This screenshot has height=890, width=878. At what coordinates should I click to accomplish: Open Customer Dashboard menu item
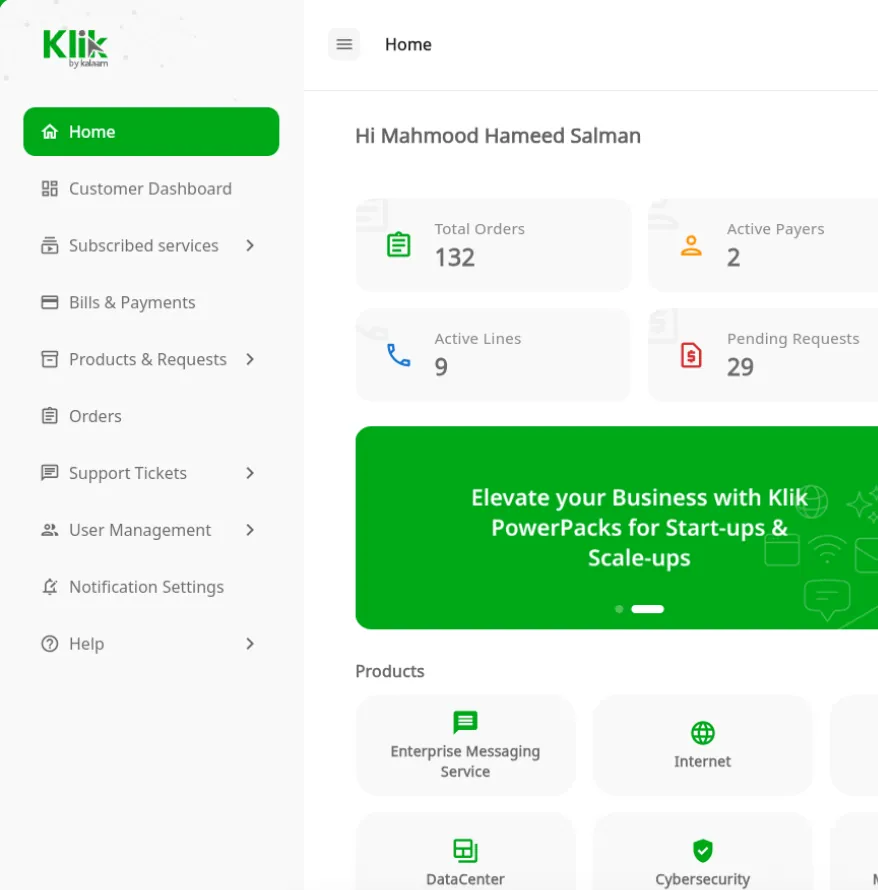[151, 188]
